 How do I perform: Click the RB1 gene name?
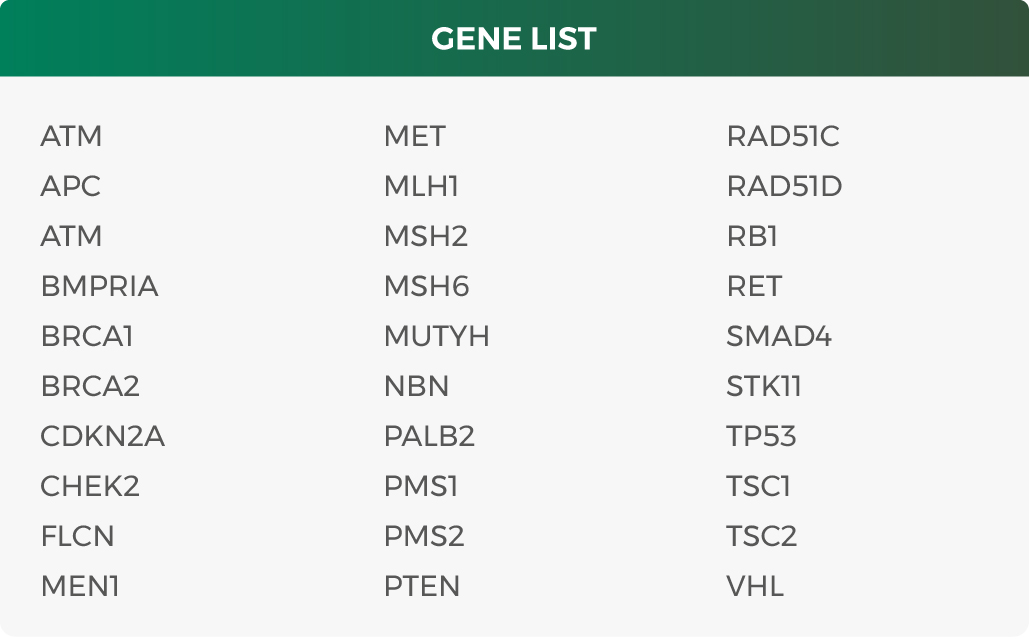pos(752,236)
